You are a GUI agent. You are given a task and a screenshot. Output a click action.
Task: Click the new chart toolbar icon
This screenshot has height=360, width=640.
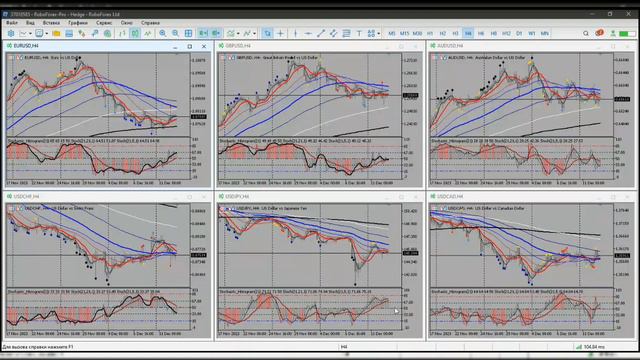23,33
